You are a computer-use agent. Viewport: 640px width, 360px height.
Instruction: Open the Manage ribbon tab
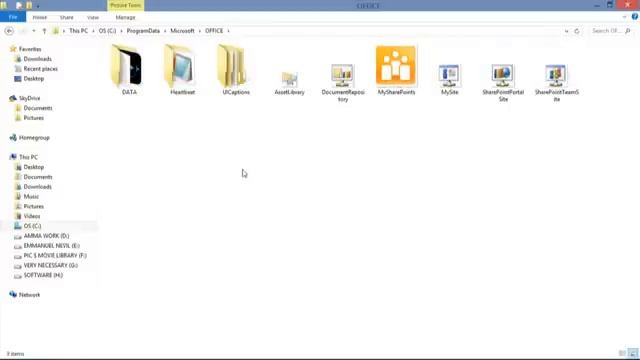(x=125, y=18)
